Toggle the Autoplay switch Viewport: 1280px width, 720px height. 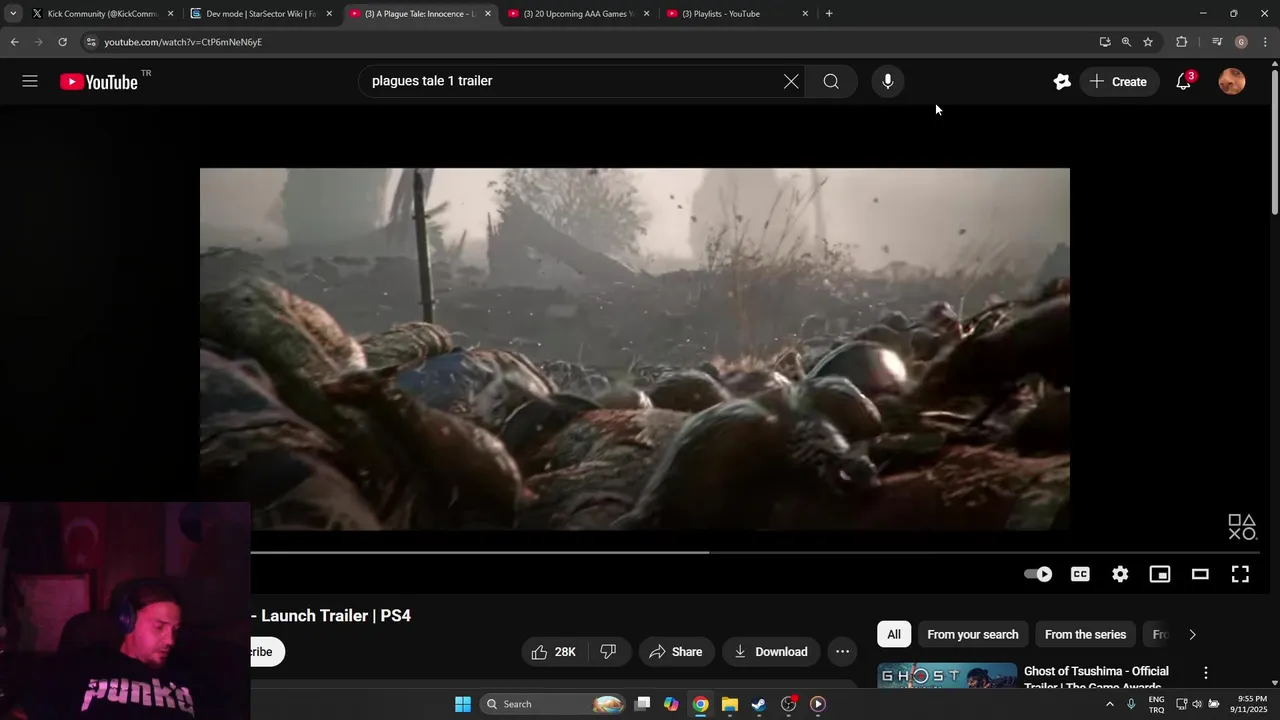[x=1038, y=574]
